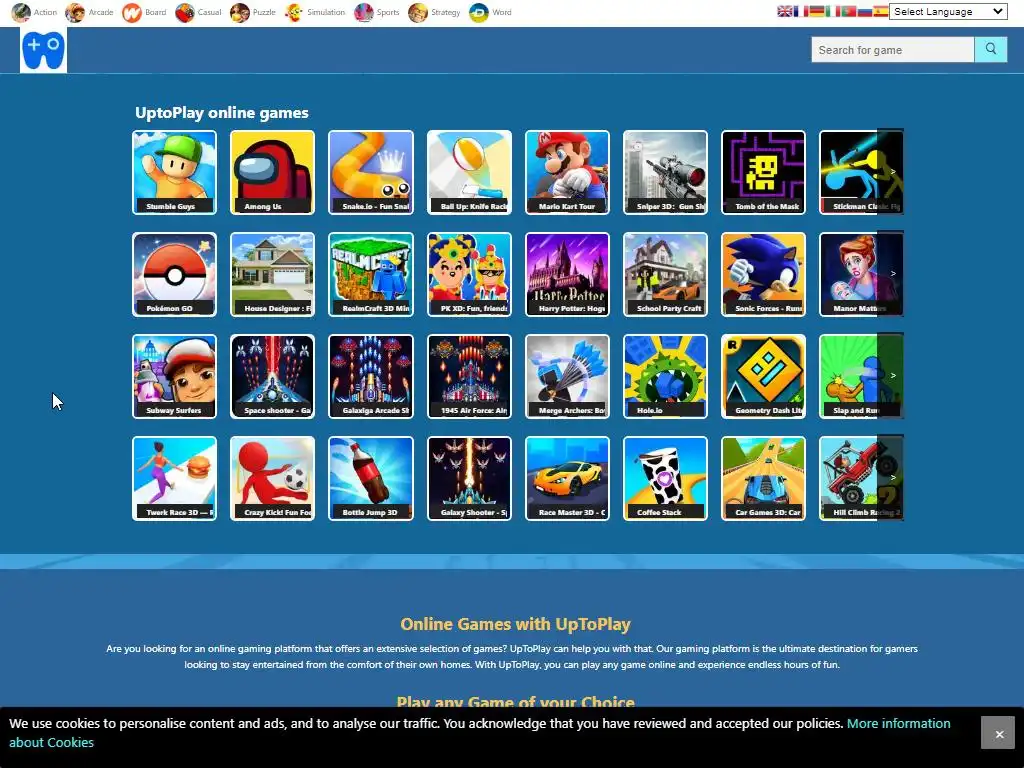Open the Coffee Stack game tile

point(665,478)
